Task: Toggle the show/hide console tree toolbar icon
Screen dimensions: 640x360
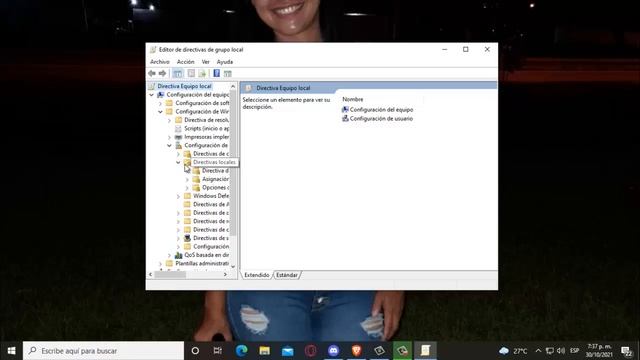Action: 178,73
